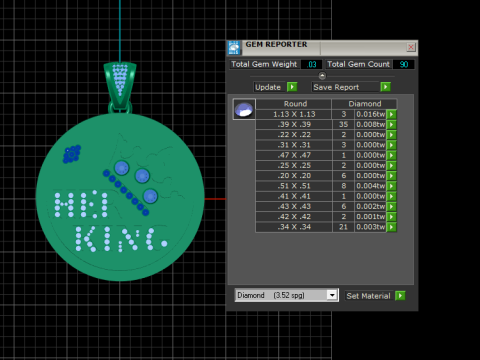Select the .25 X .25 size cell
This screenshot has height=360, width=480.
(294, 166)
